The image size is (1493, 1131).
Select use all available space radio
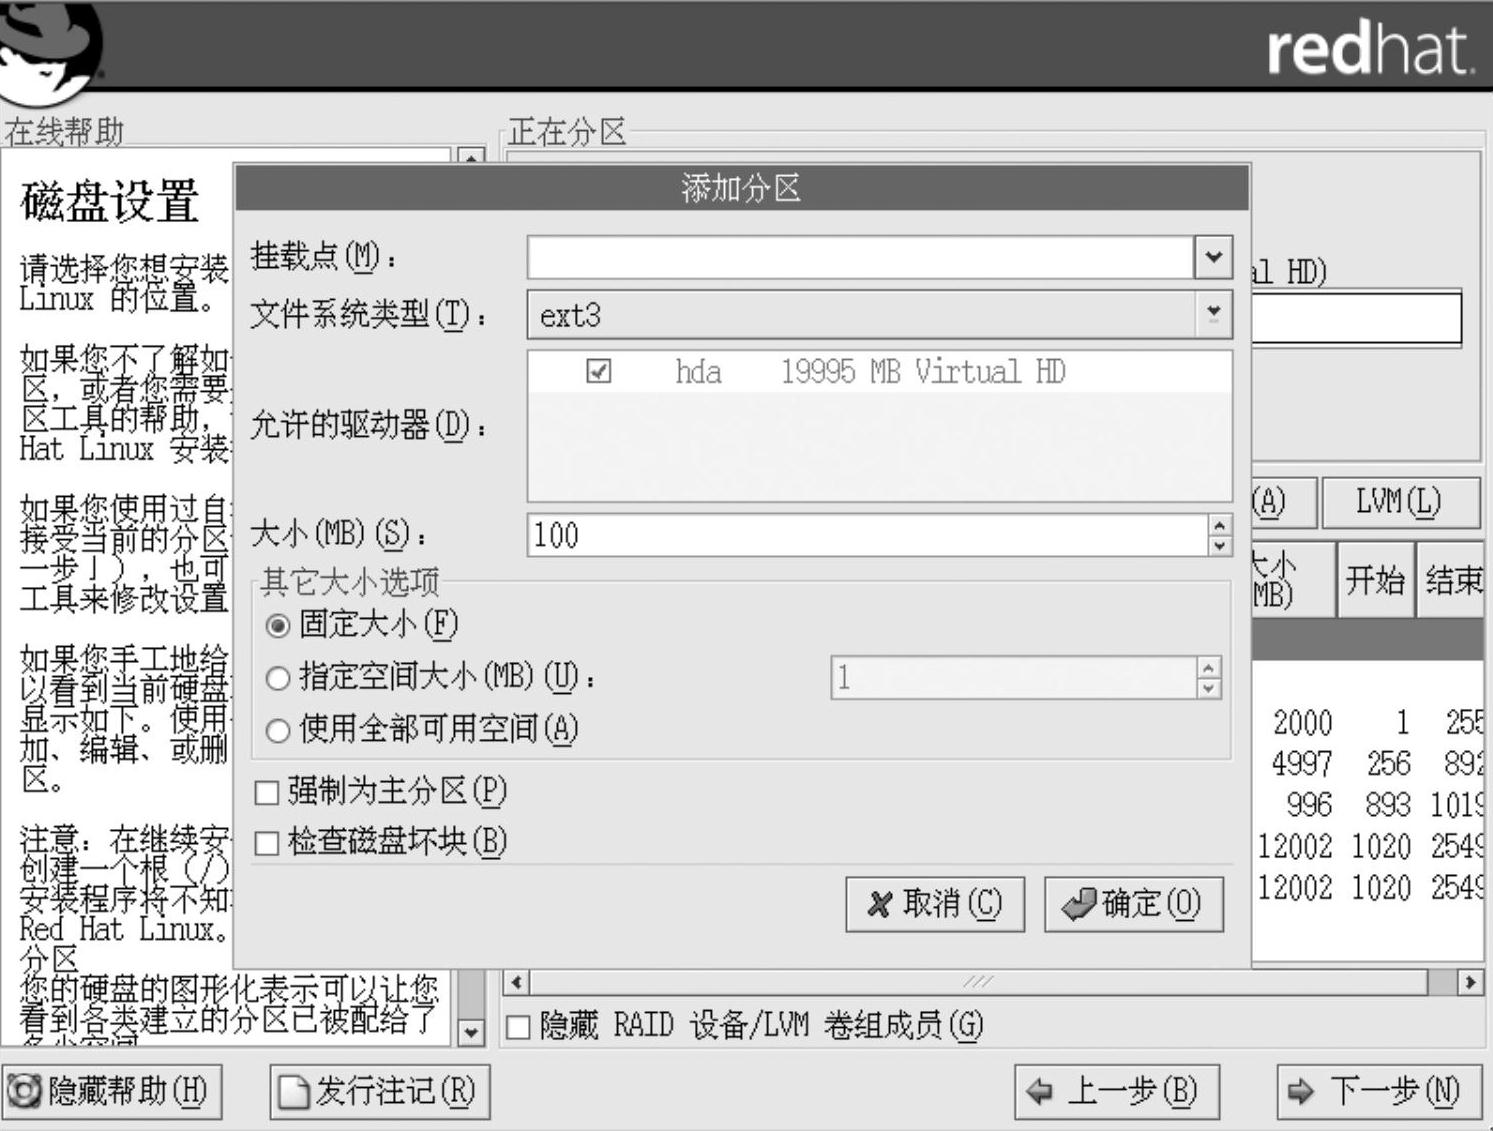coord(278,731)
